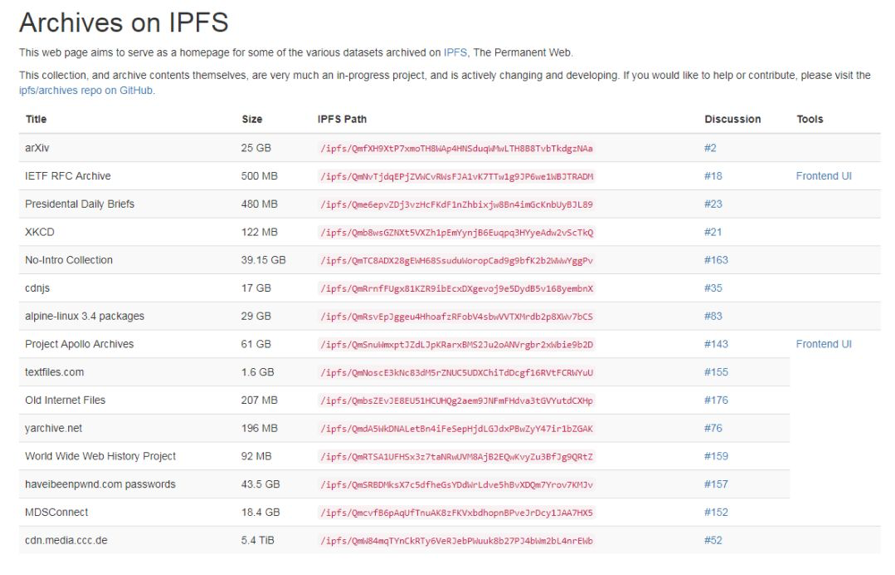Open discussion #157 for haveibeenpwnd.com passwords
Viewport: 895px width, 575px height.
pos(716,484)
